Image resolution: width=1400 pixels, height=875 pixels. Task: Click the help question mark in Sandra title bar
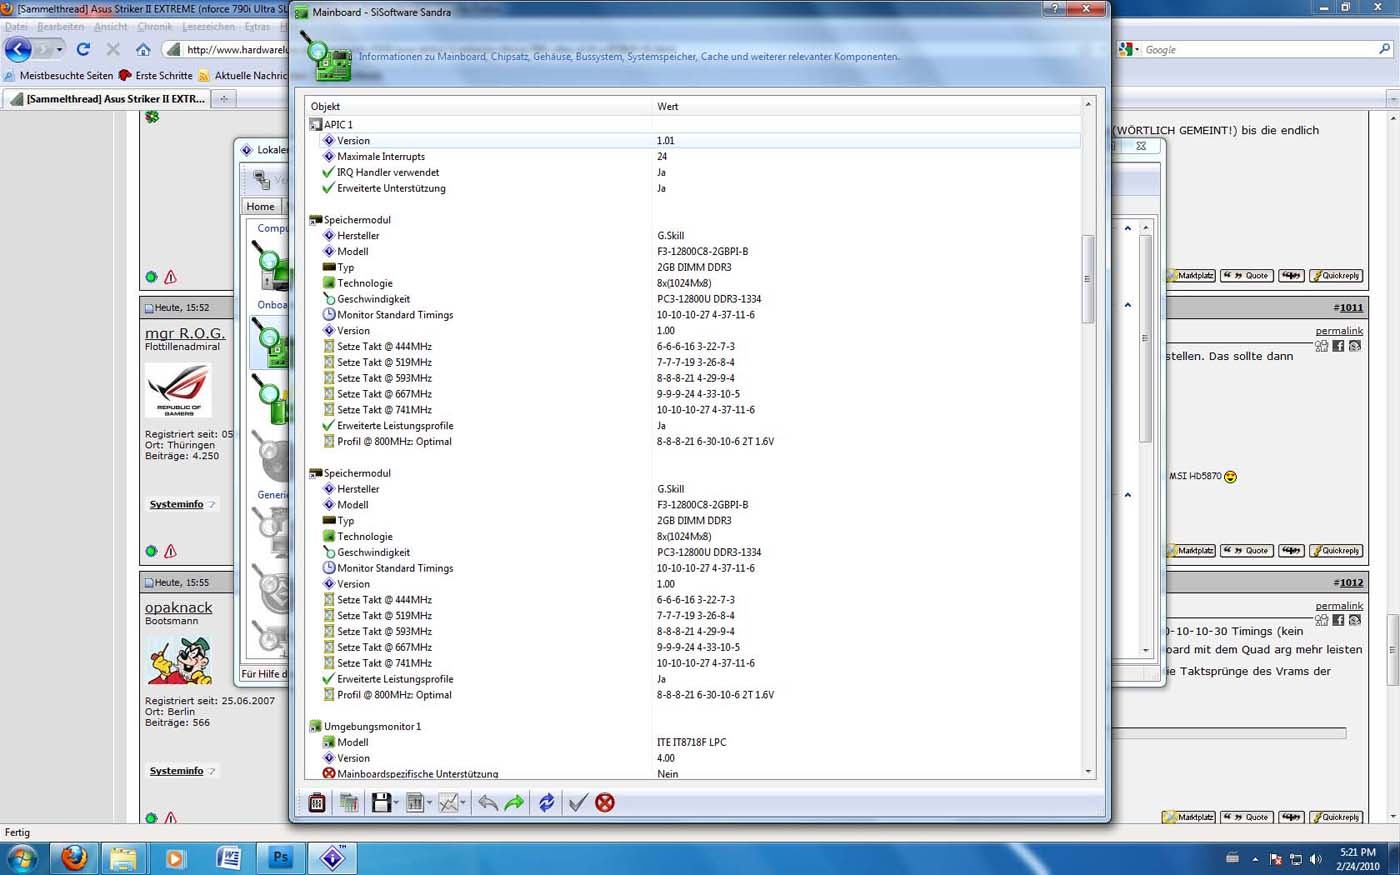pos(1054,8)
